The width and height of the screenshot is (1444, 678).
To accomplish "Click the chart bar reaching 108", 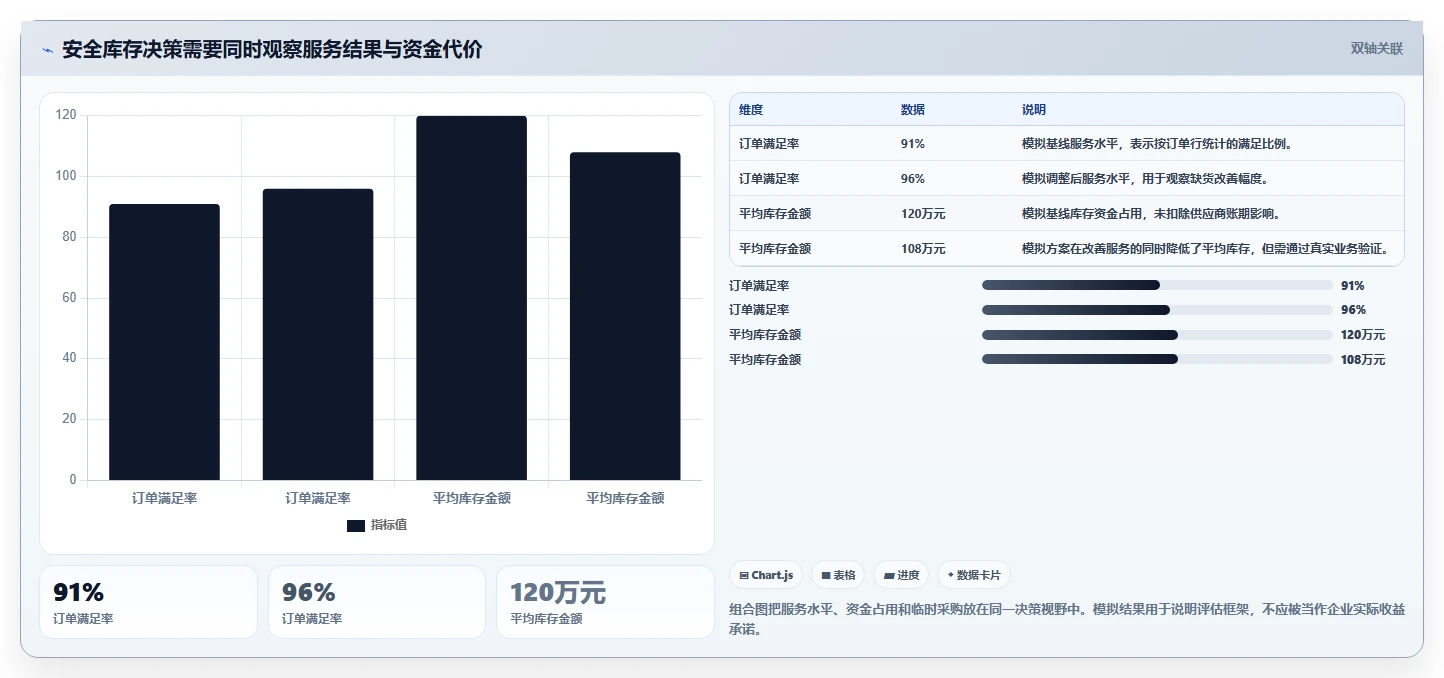I will [x=625, y=316].
